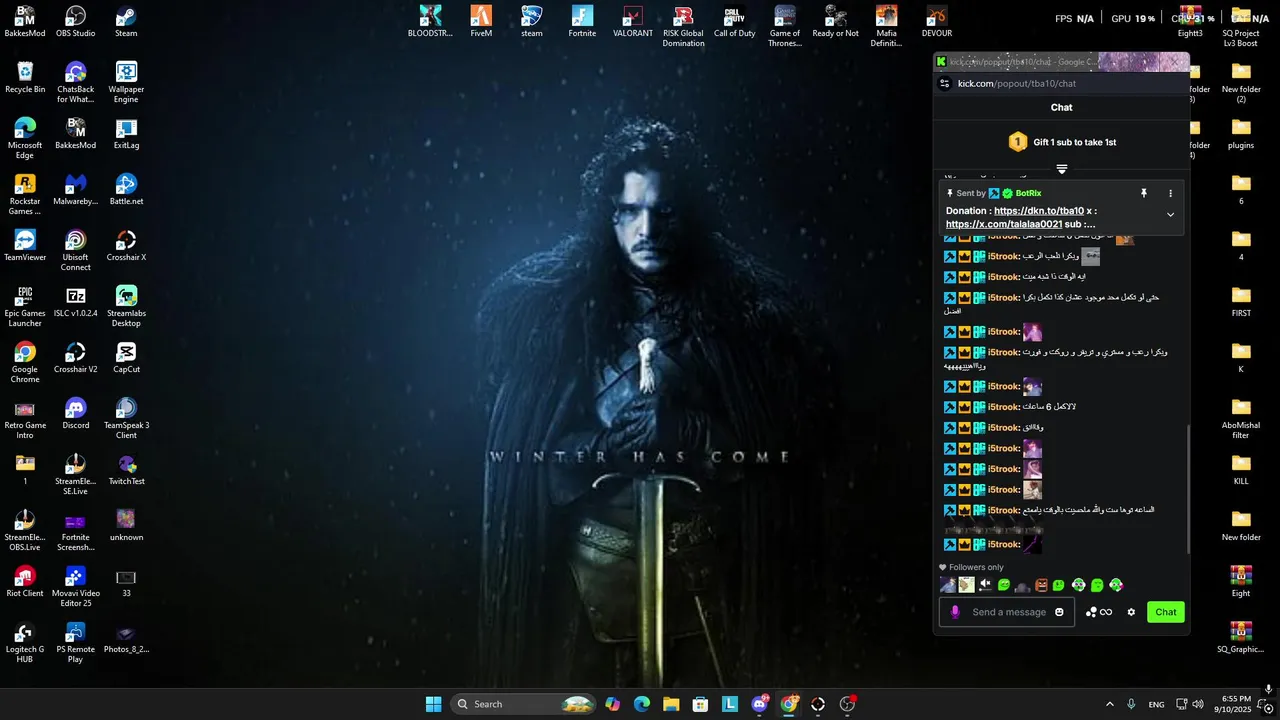Click BotRix username in pinned message

[x=1028, y=193]
